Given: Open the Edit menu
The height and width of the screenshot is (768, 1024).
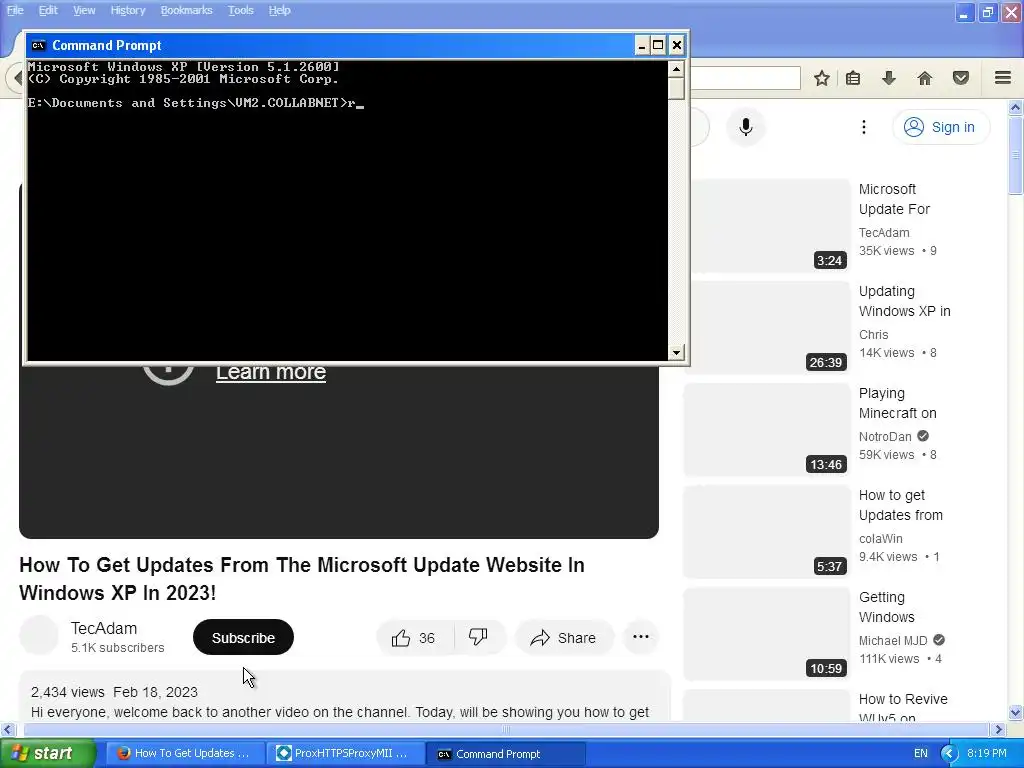Looking at the screenshot, I should point(48,10).
